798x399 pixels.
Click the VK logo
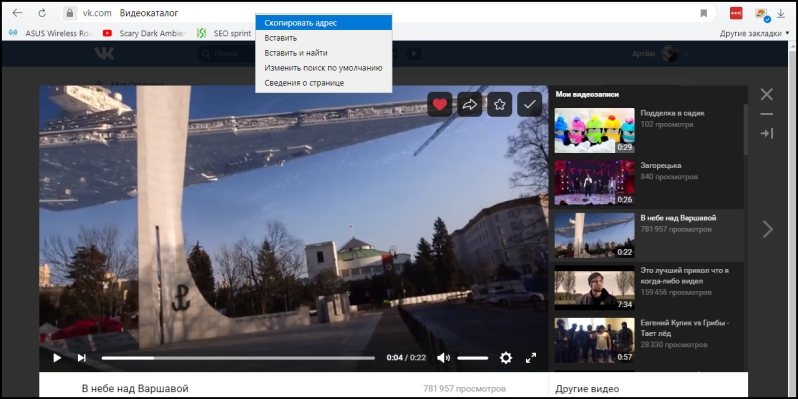click(104, 53)
